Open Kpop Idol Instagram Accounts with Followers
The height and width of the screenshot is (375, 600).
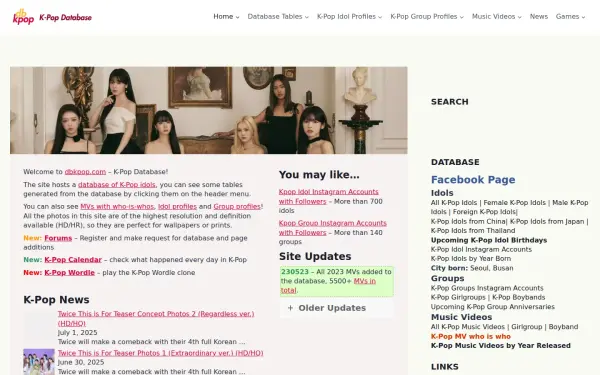[328, 196]
